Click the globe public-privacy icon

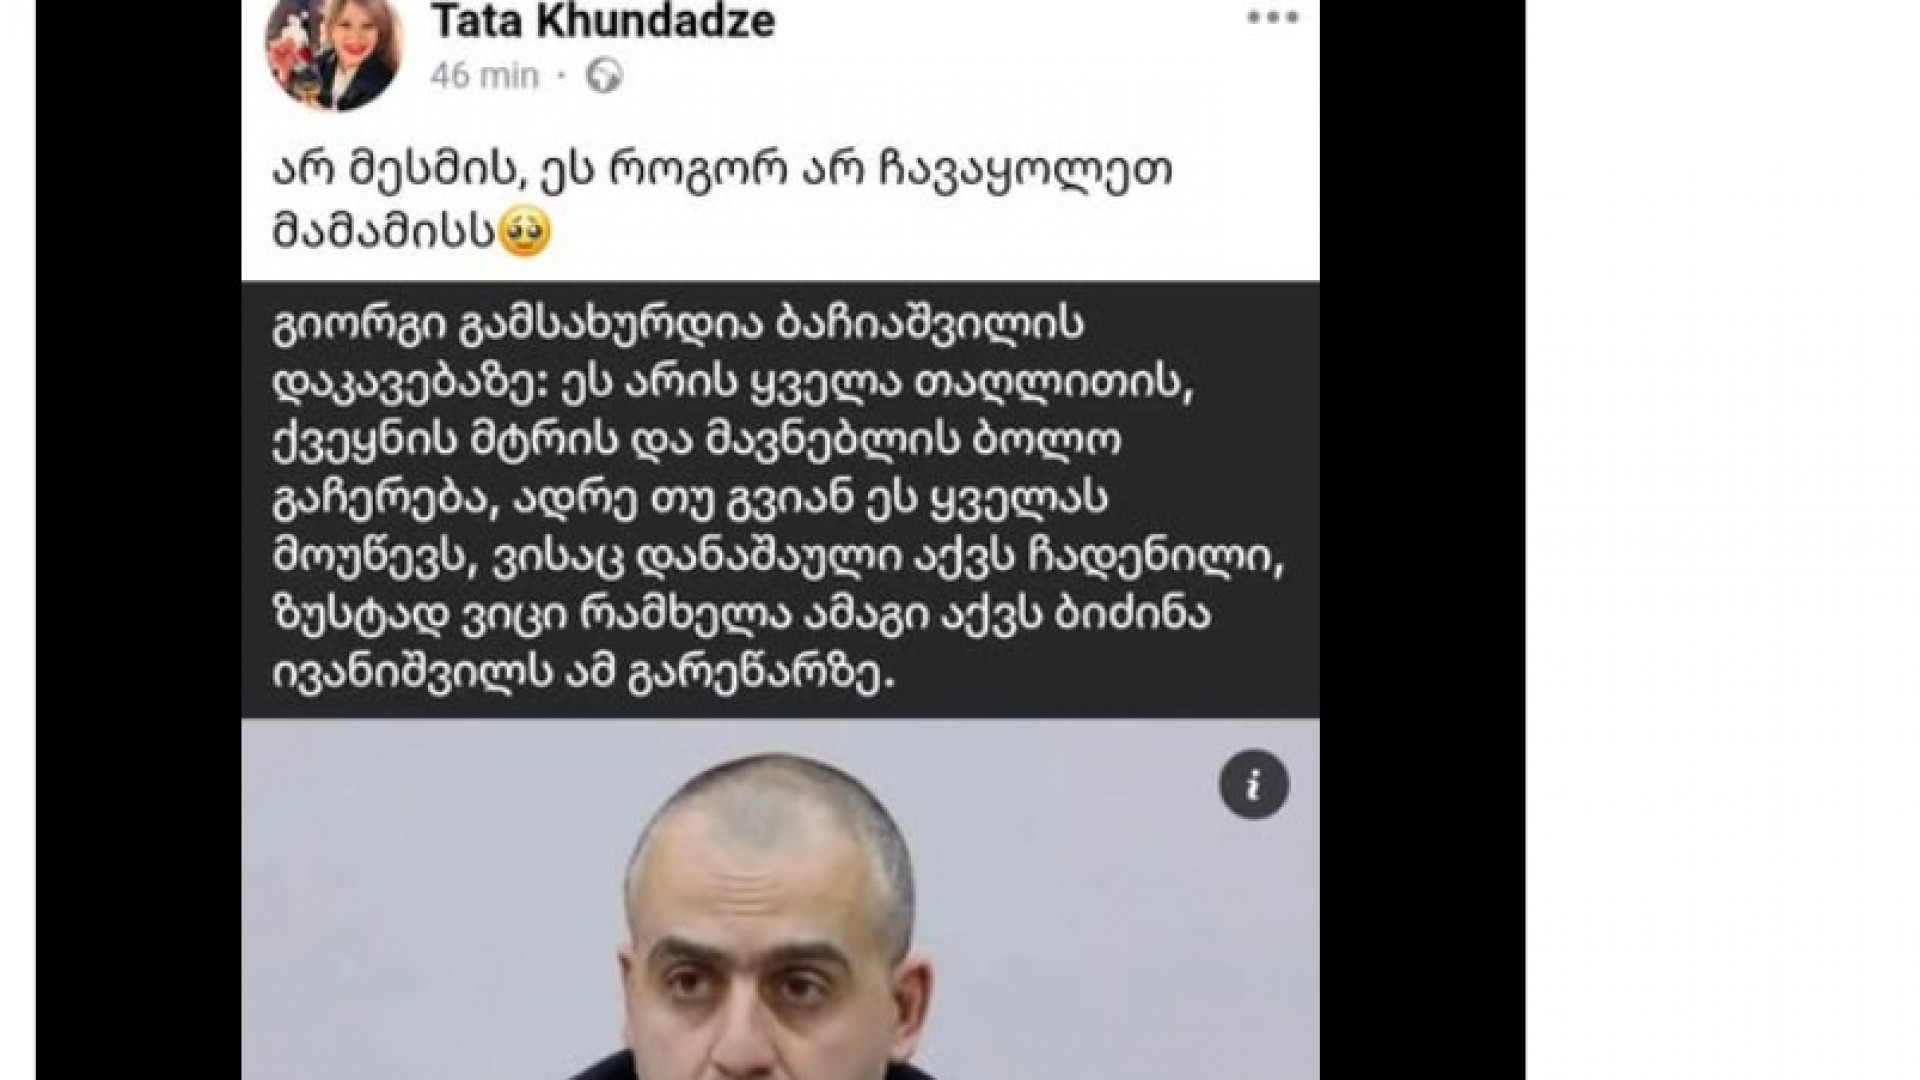(x=604, y=75)
